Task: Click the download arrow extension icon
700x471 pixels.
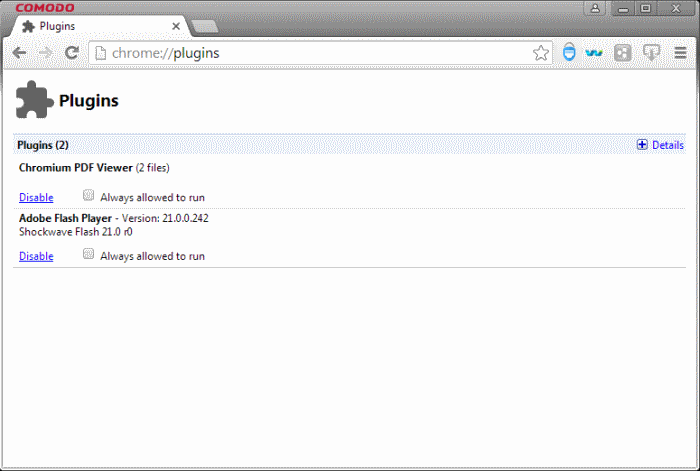Action: coord(651,53)
